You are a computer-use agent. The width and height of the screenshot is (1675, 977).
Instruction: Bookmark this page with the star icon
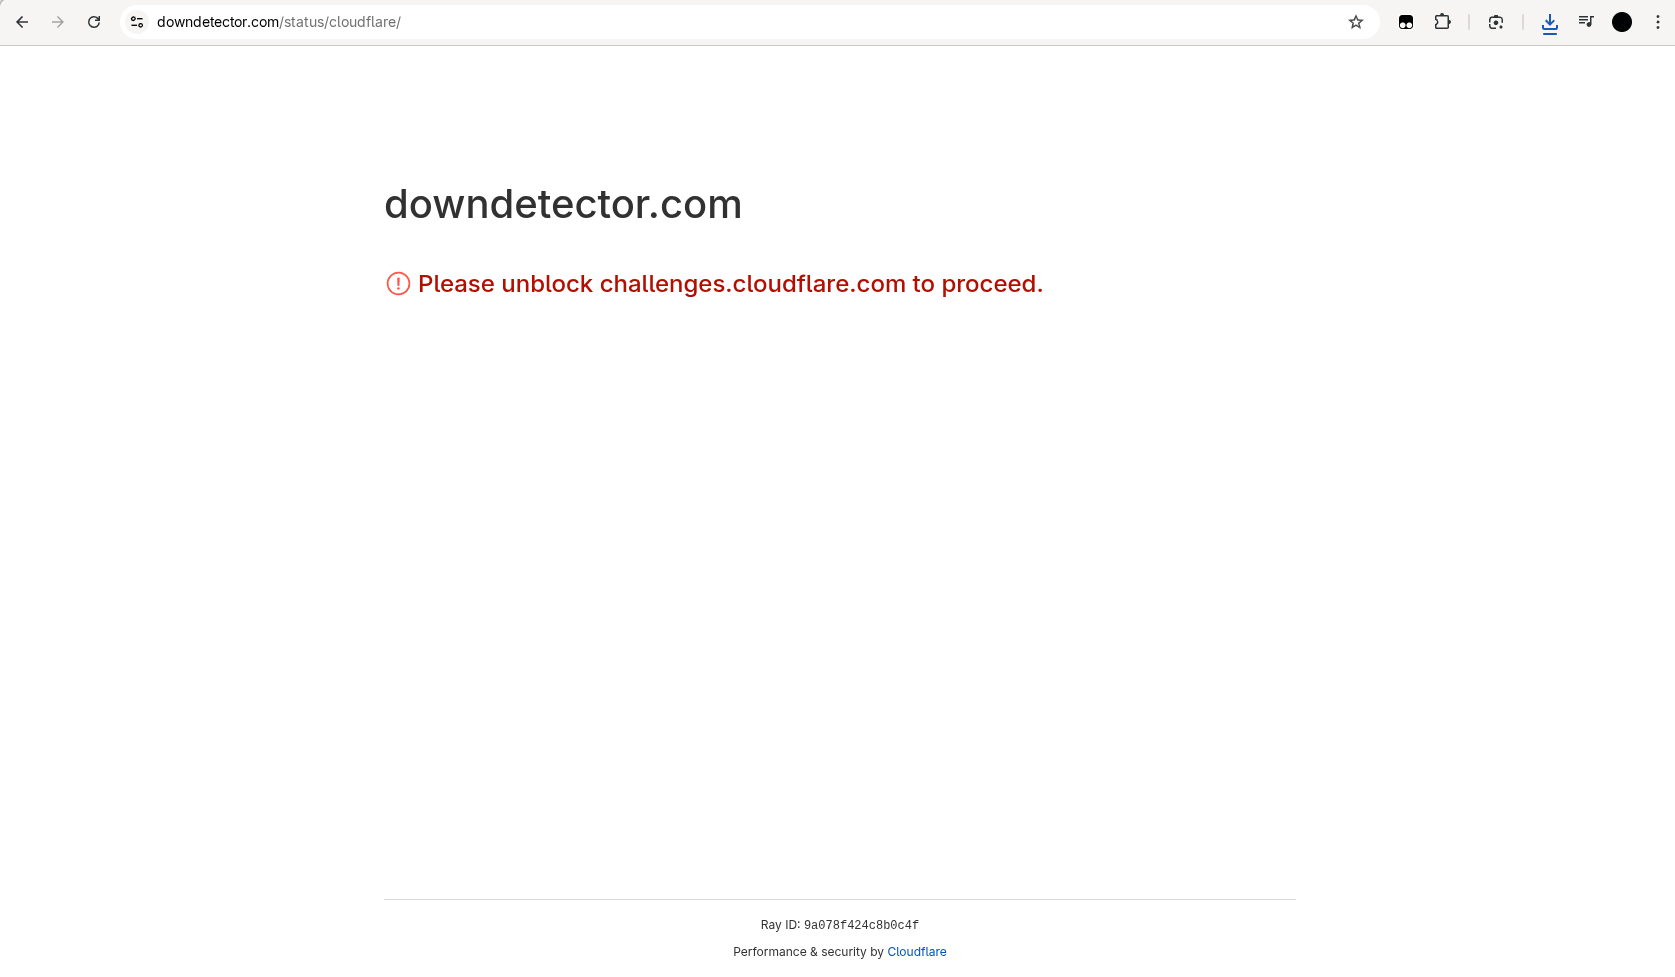pyautogui.click(x=1356, y=22)
